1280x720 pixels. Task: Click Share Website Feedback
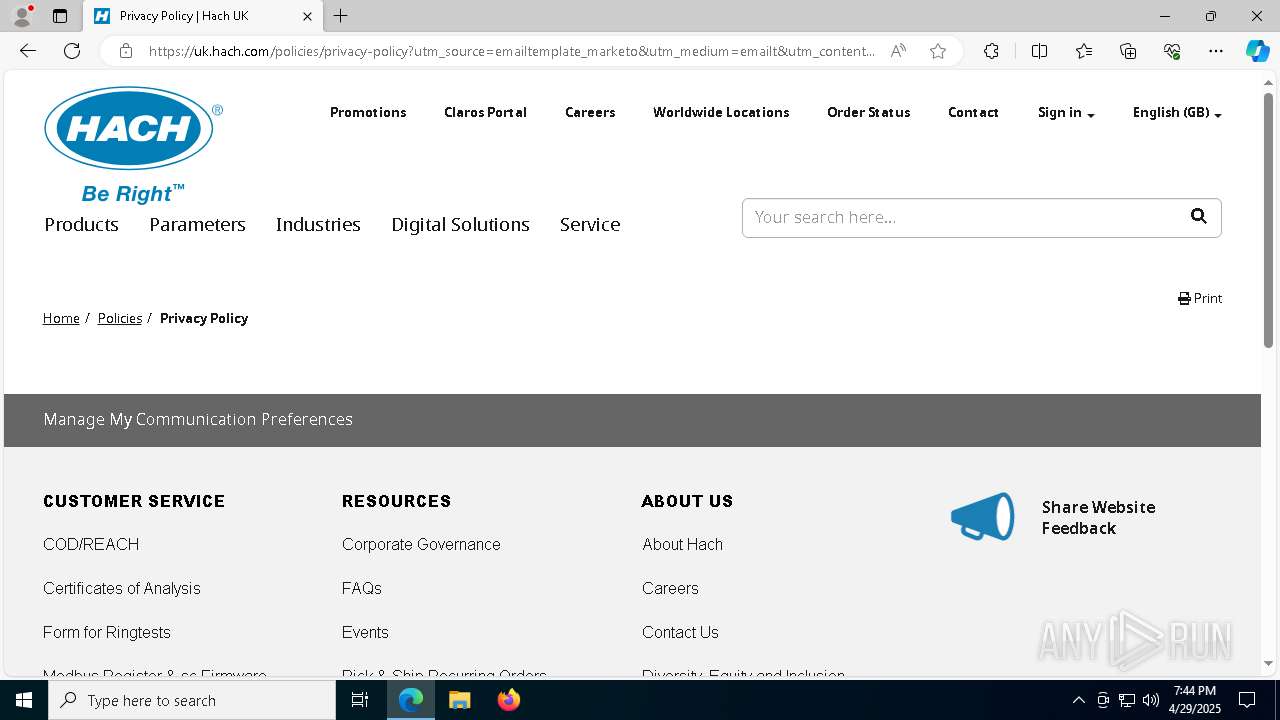point(1098,517)
